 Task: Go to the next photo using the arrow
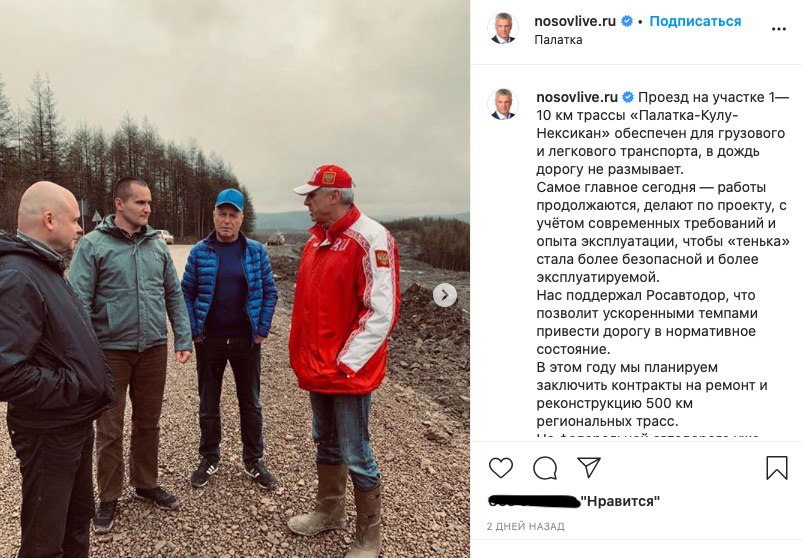[445, 295]
